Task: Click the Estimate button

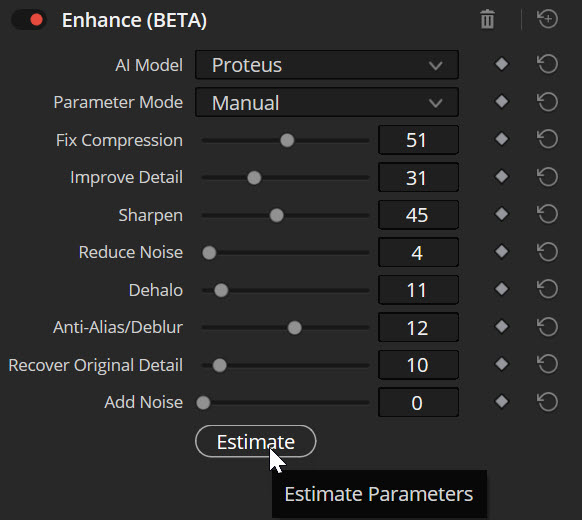Action: pos(256,442)
